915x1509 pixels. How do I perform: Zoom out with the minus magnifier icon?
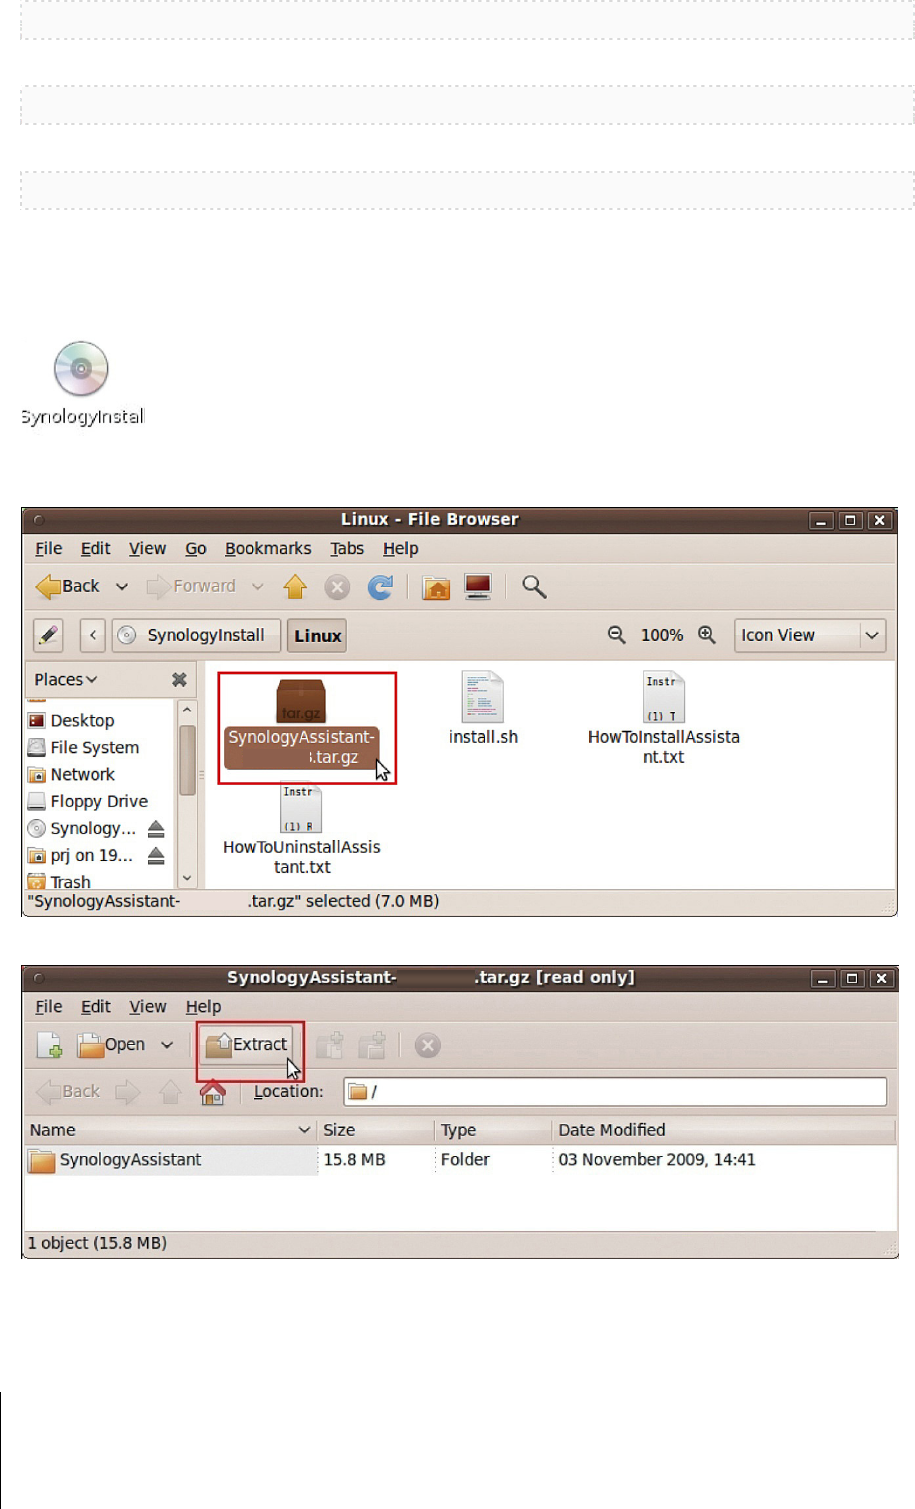click(x=617, y=635)
